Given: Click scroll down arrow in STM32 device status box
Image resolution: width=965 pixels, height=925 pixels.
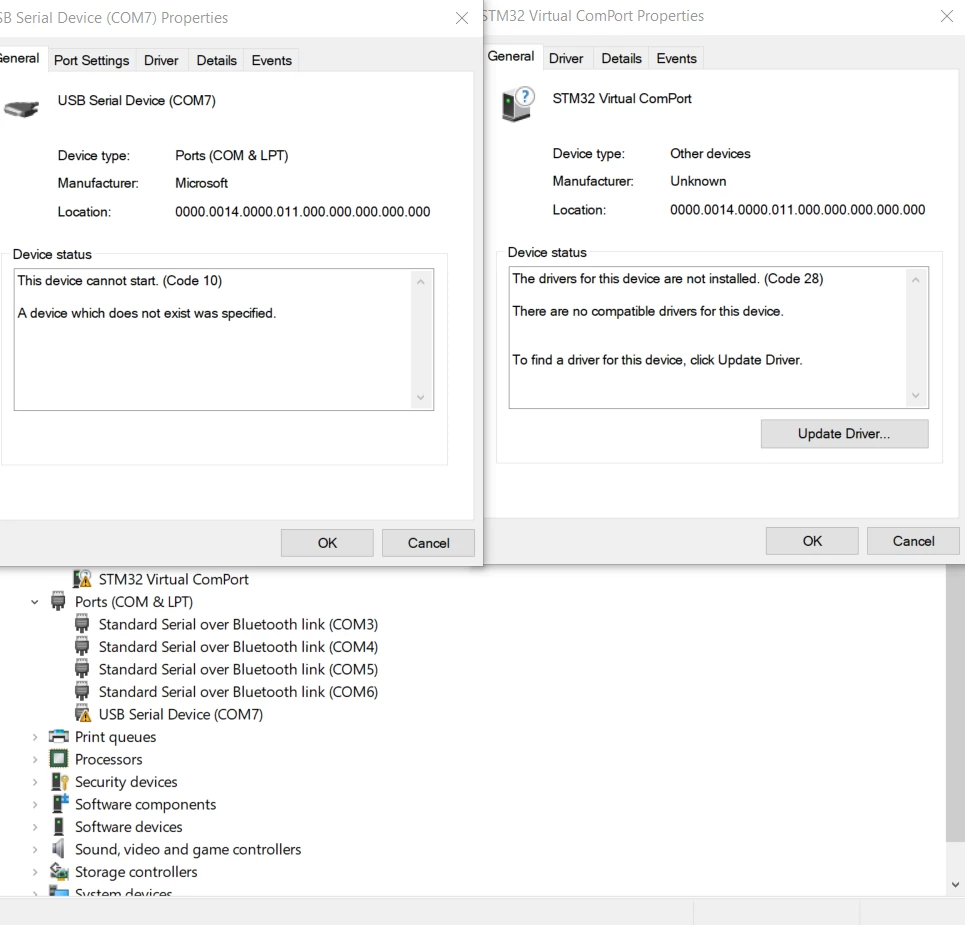Looking at the screenshot, I should click(916, 395).
